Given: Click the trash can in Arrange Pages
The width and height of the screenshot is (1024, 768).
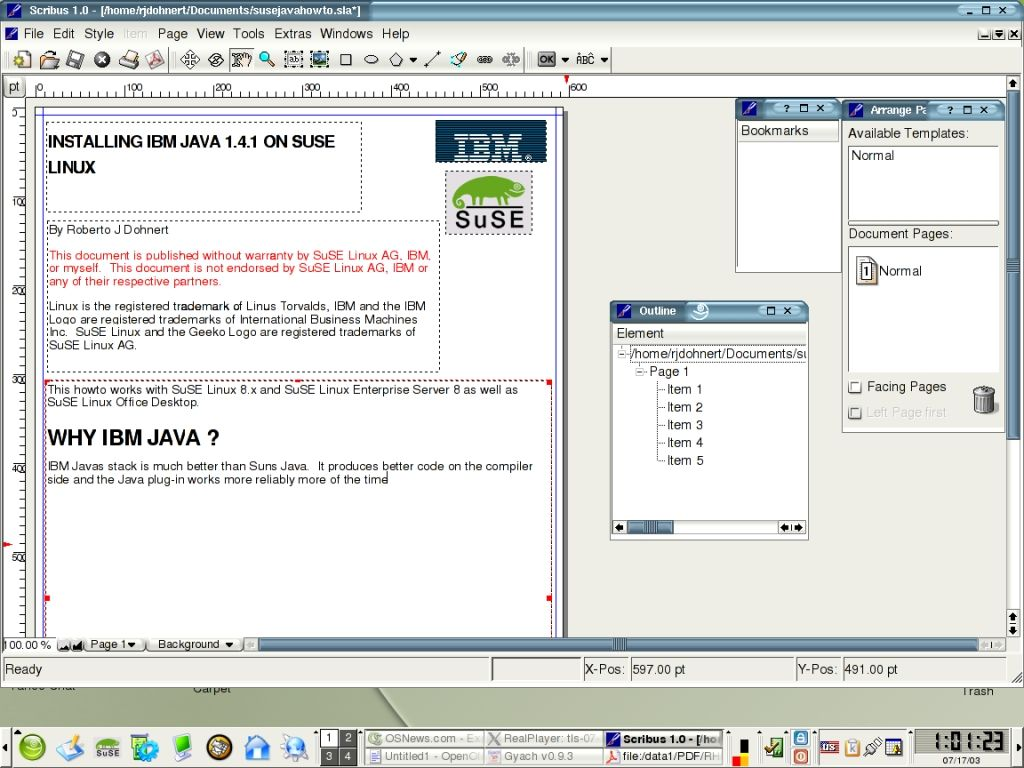Looking at the screenshot, I should (x=984, y=400).
